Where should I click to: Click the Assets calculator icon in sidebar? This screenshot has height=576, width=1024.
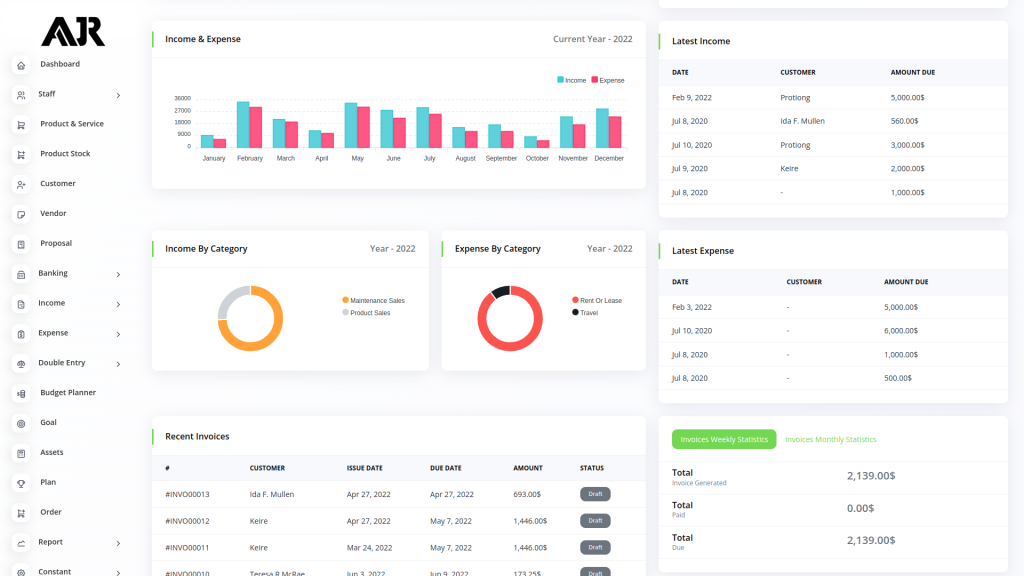click(x=21, y=454)
